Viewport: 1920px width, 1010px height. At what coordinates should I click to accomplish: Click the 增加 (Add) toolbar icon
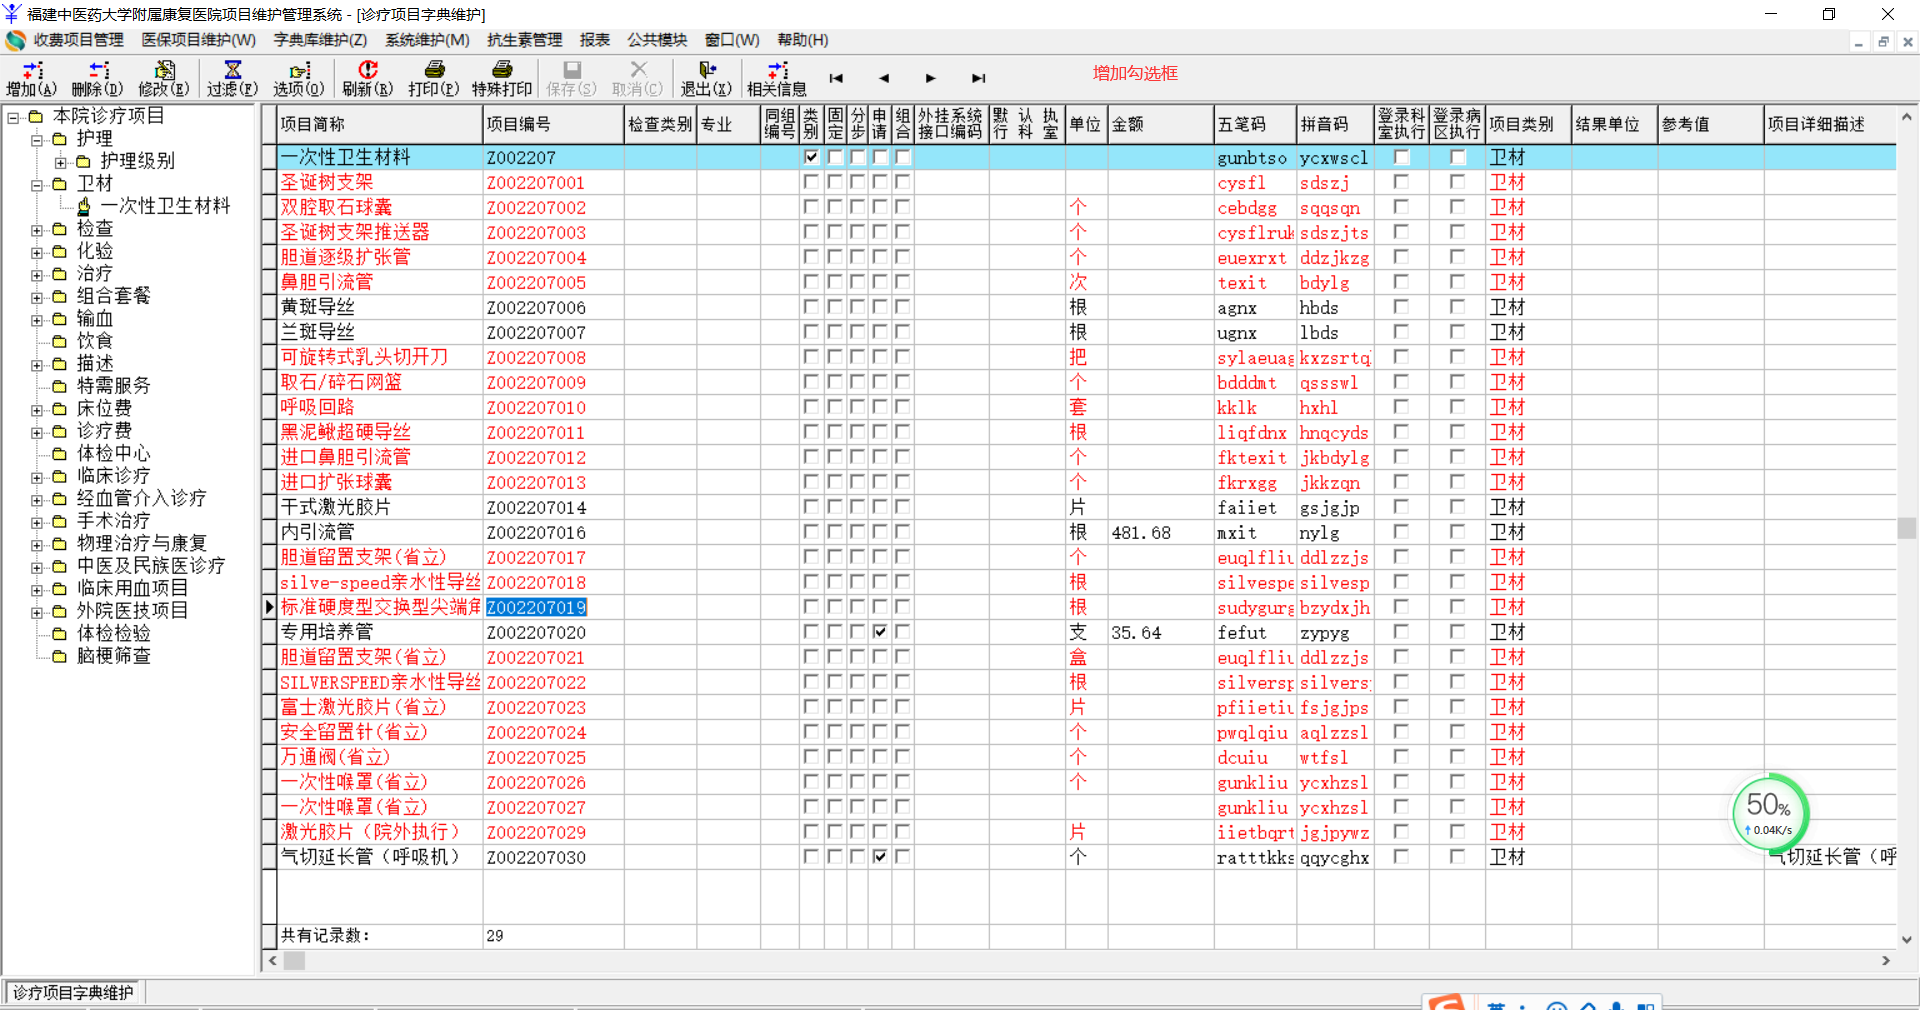[x=31, y=78]
